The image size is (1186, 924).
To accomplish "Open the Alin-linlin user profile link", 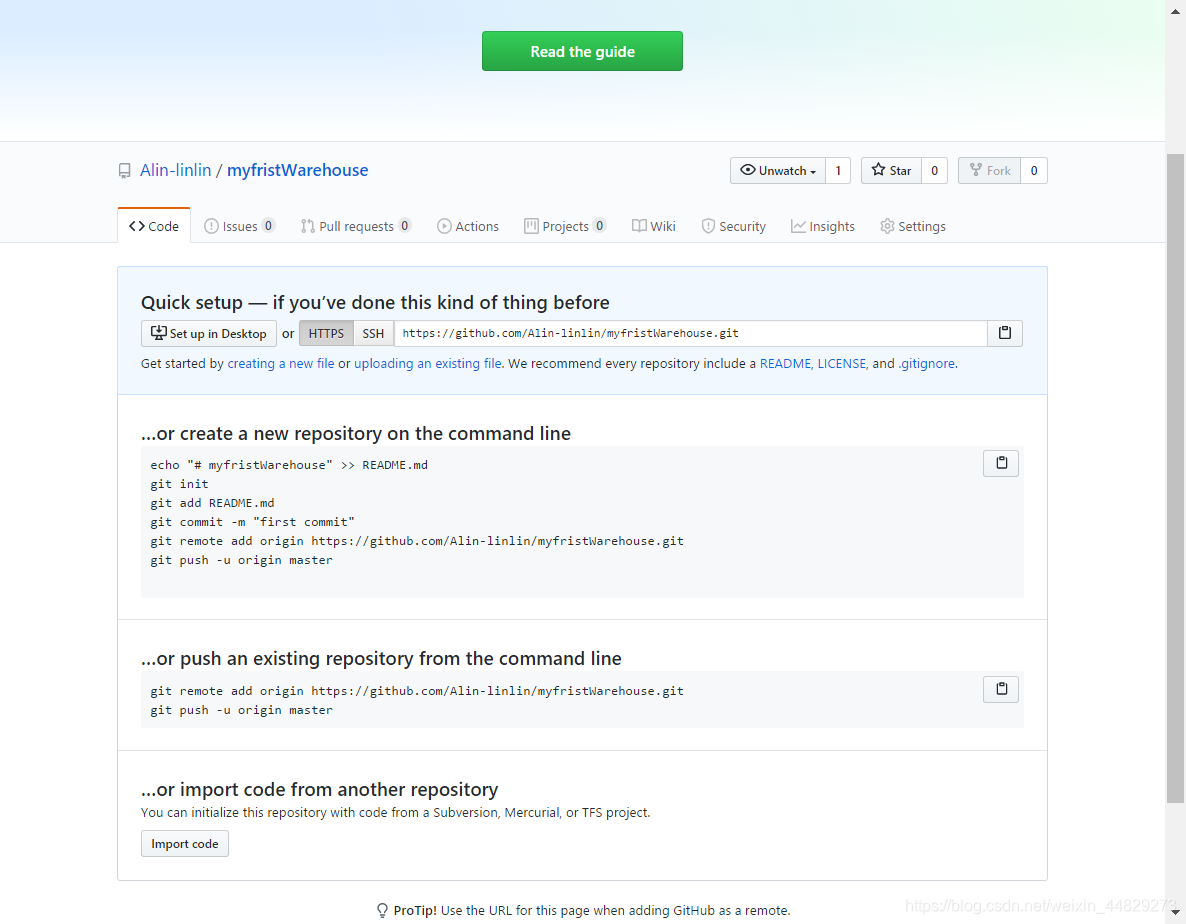I will tap(175, 170).
